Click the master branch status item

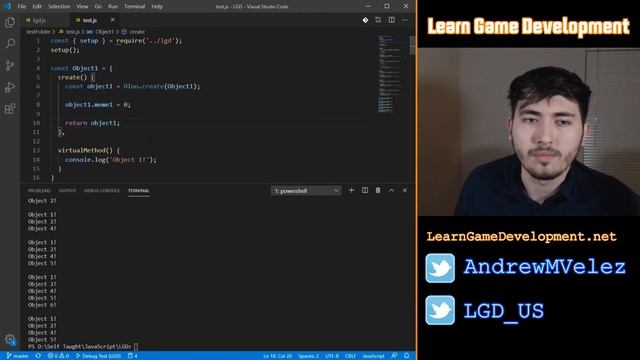coord(18,356)
